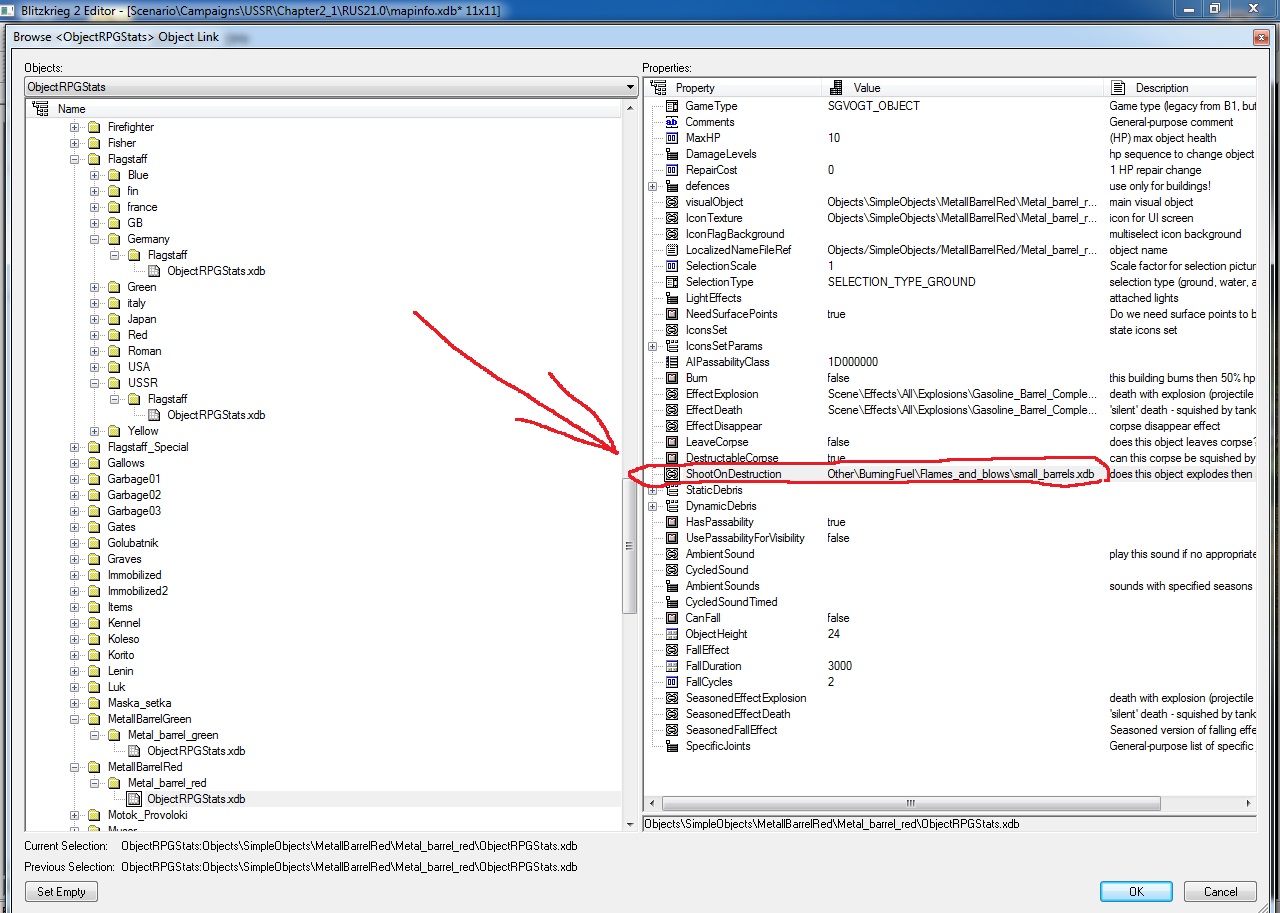Image resolution: width=1280 pixels, height=913 pixels.
Task: Select the Golubatnik folder
Action: coord(133,543)
